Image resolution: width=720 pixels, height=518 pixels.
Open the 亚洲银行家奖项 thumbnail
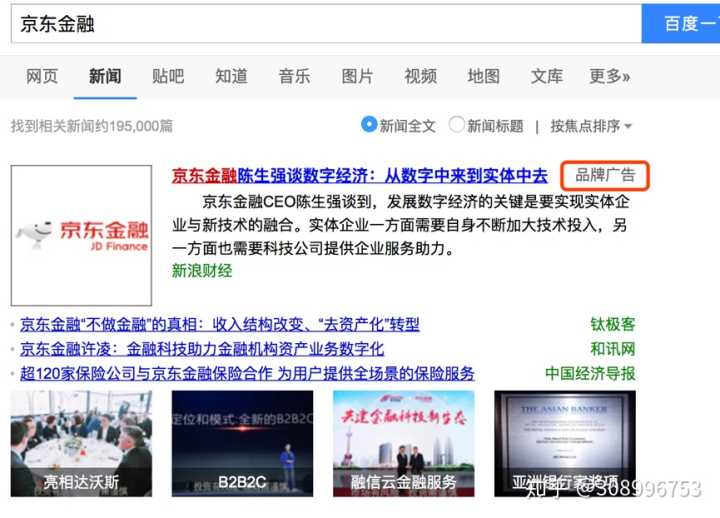pos(565,444)
